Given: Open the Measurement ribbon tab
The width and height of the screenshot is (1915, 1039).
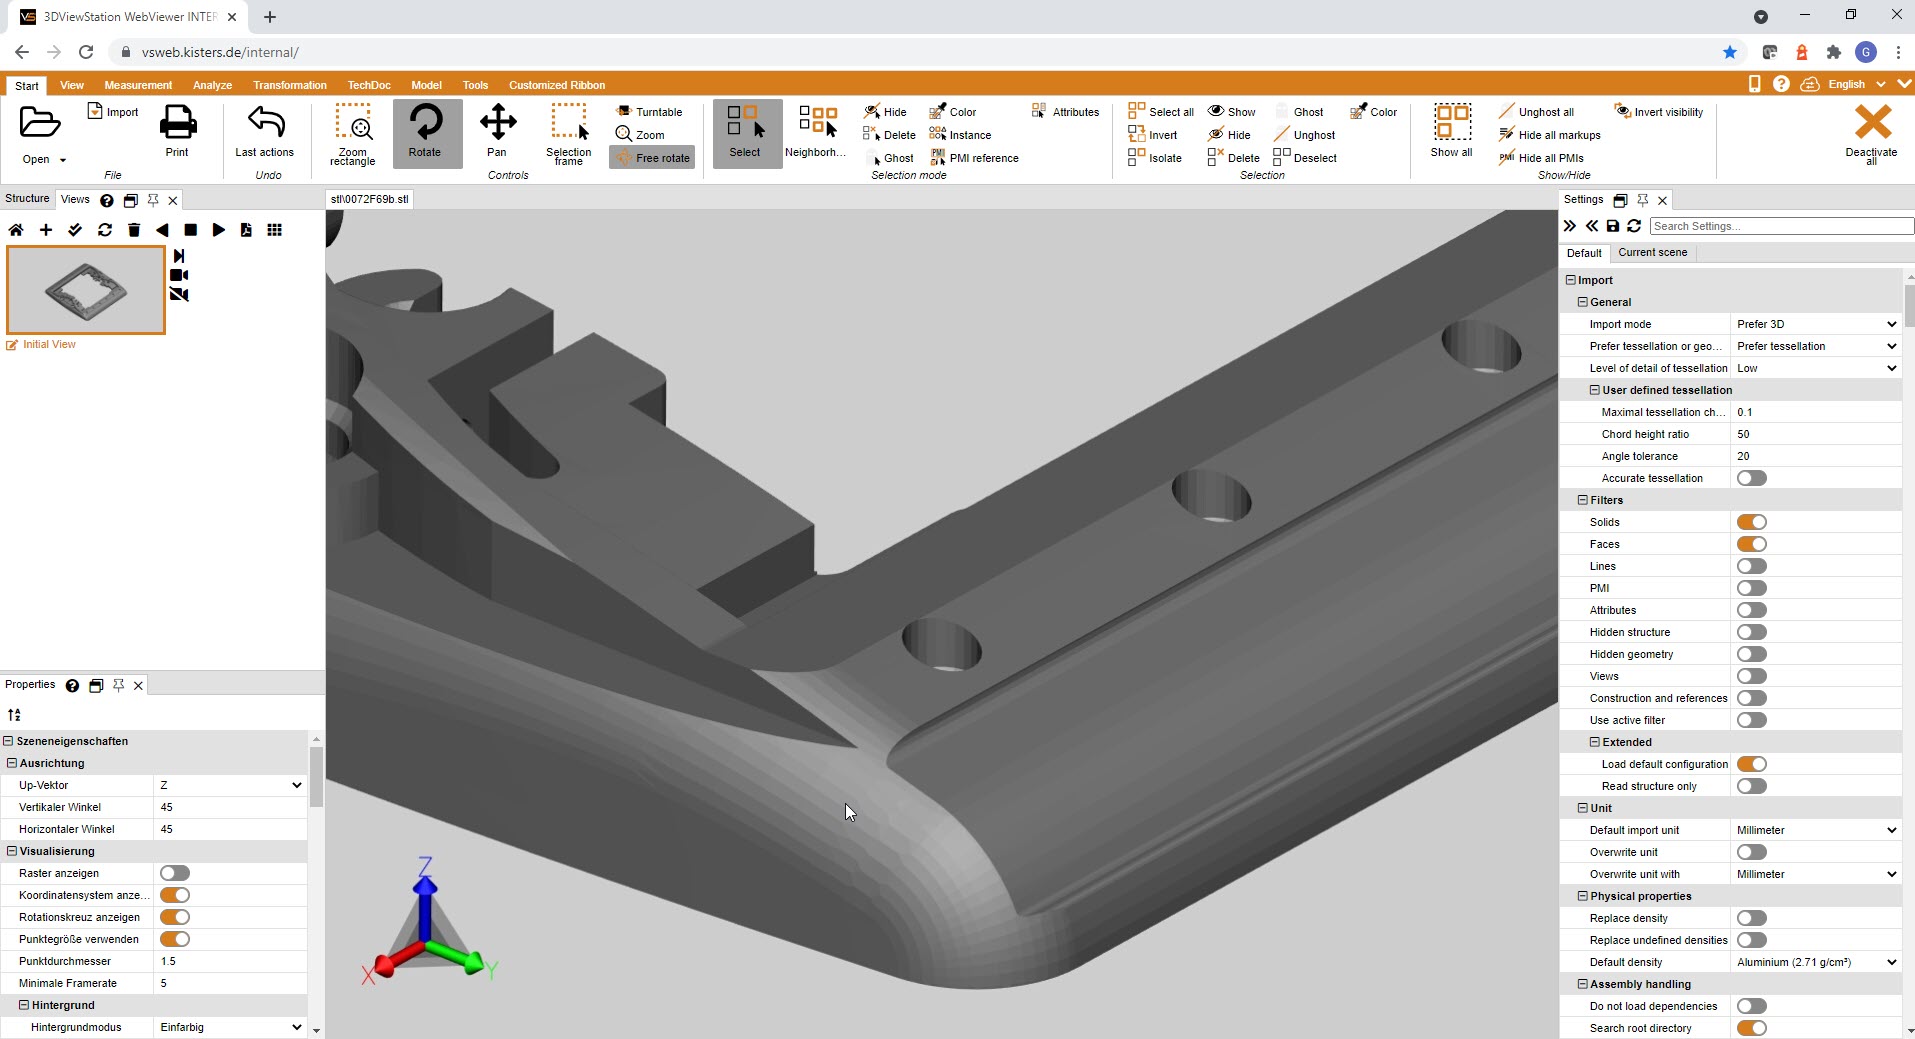Looking at the screenshot, I should coord(138,85).
